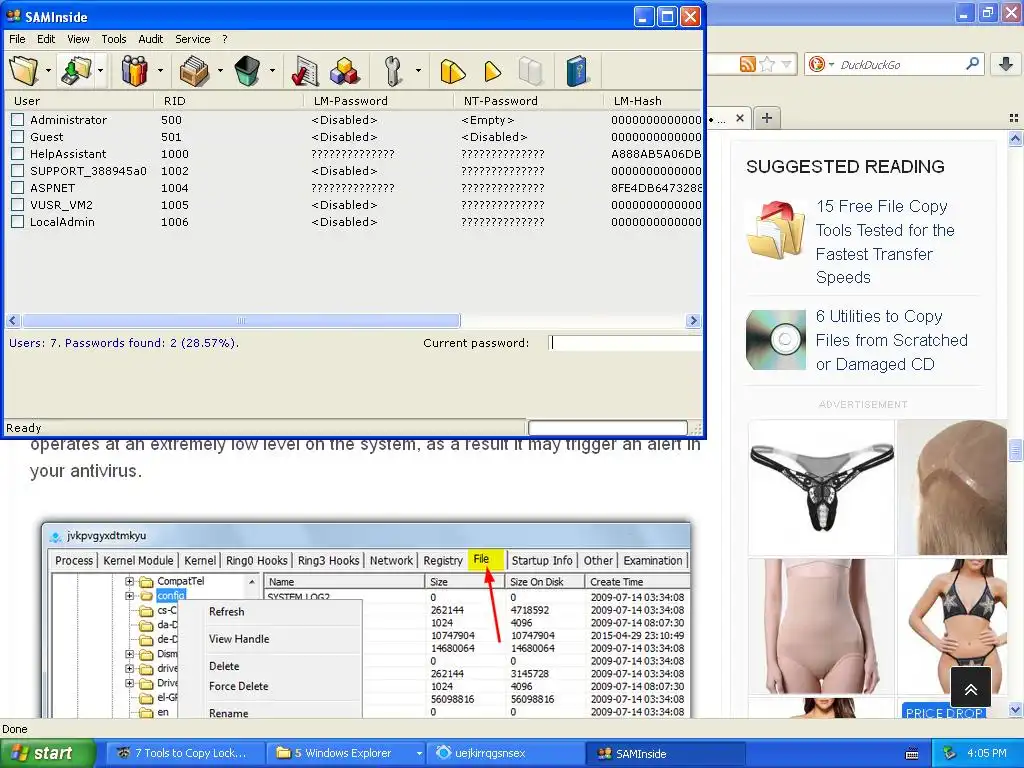Toggle the ASPNET user checkbox
The width and height of the screenshot is (1024, 768).
pos(18,187)
